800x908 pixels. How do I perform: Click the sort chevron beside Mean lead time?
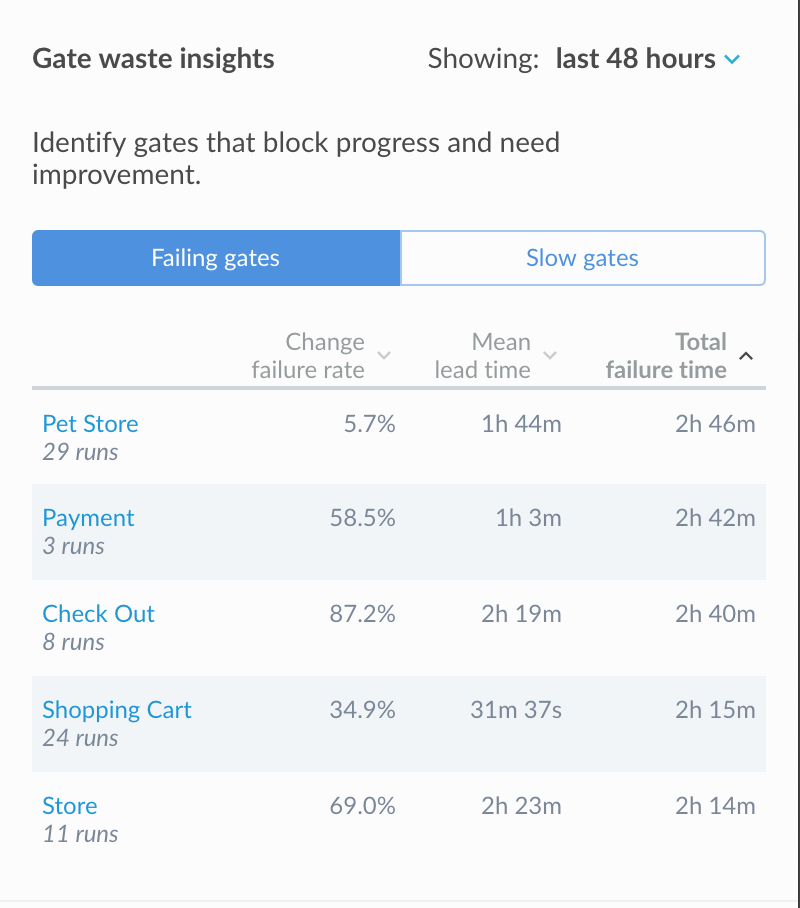[x=550, y=355]
